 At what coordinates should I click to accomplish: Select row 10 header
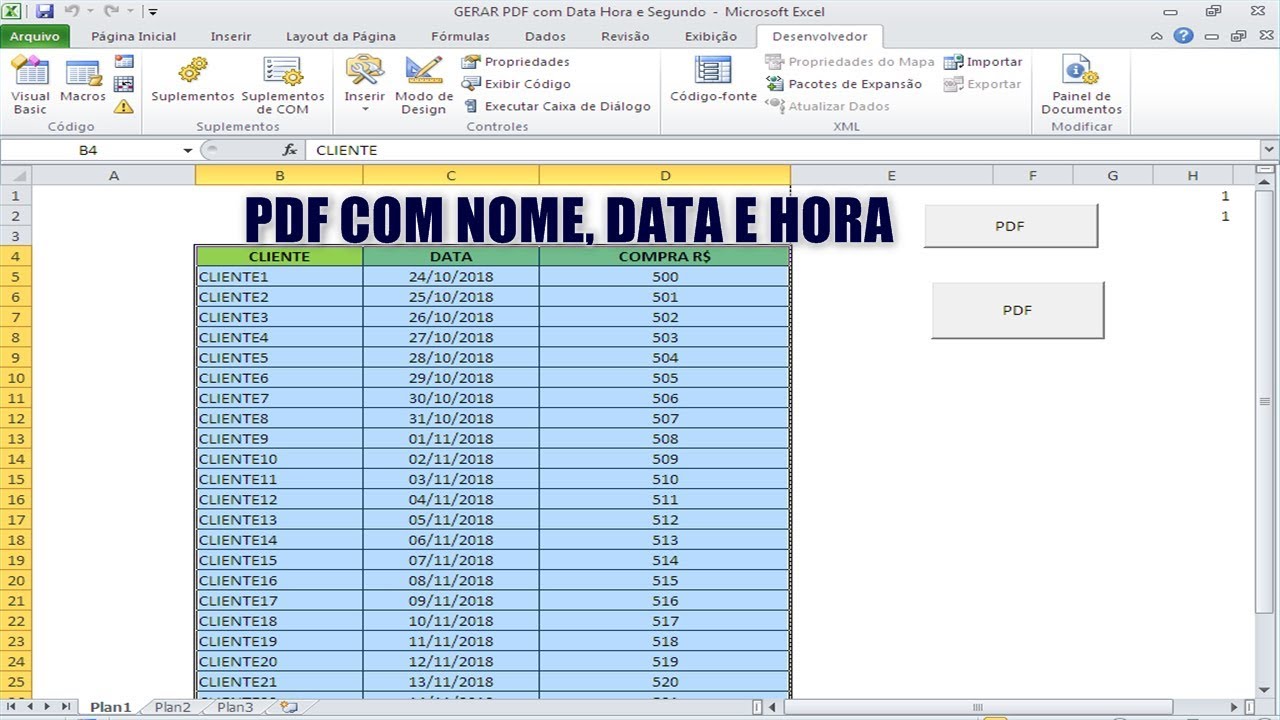pyautogui.click(x=16, y=378)
